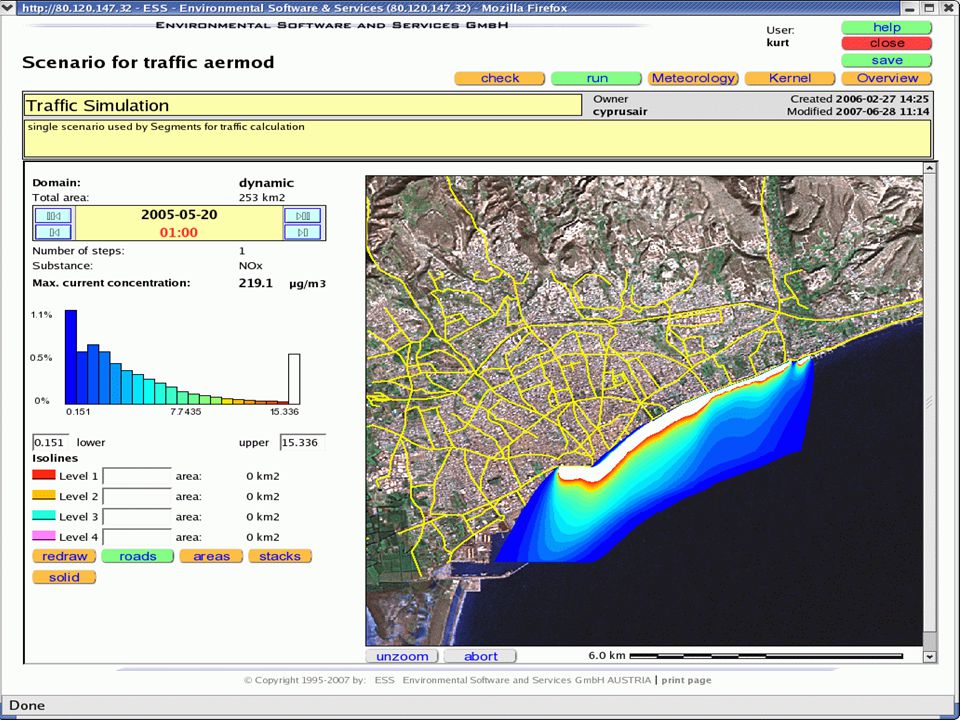Abort the current operation
960x720 pixels.
coord(481,656)
